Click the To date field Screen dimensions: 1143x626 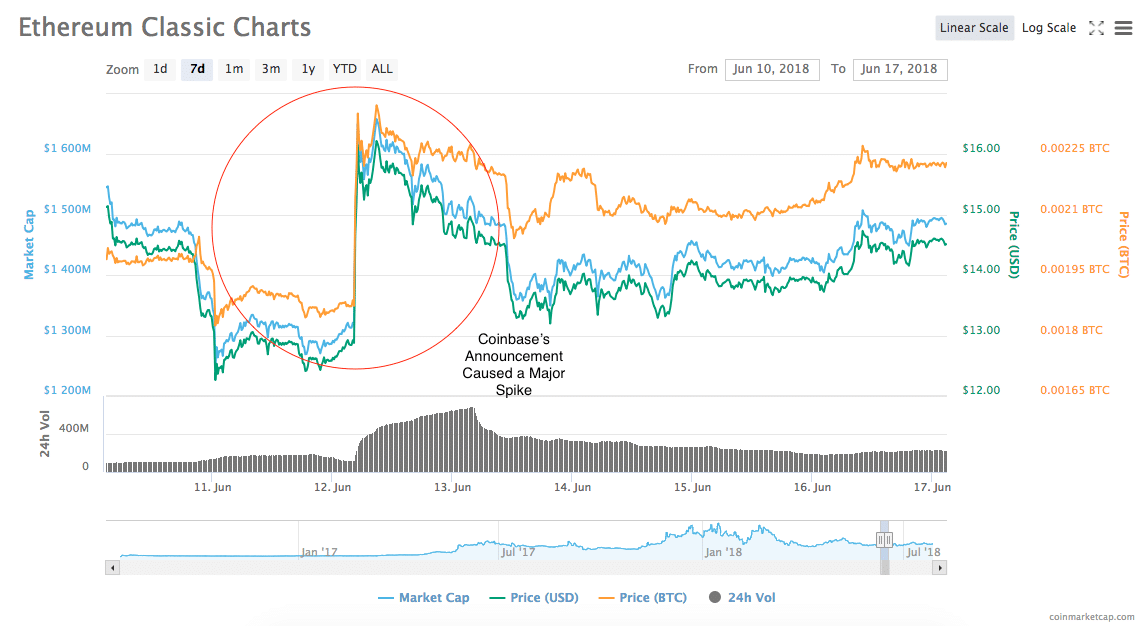point(900,69)
